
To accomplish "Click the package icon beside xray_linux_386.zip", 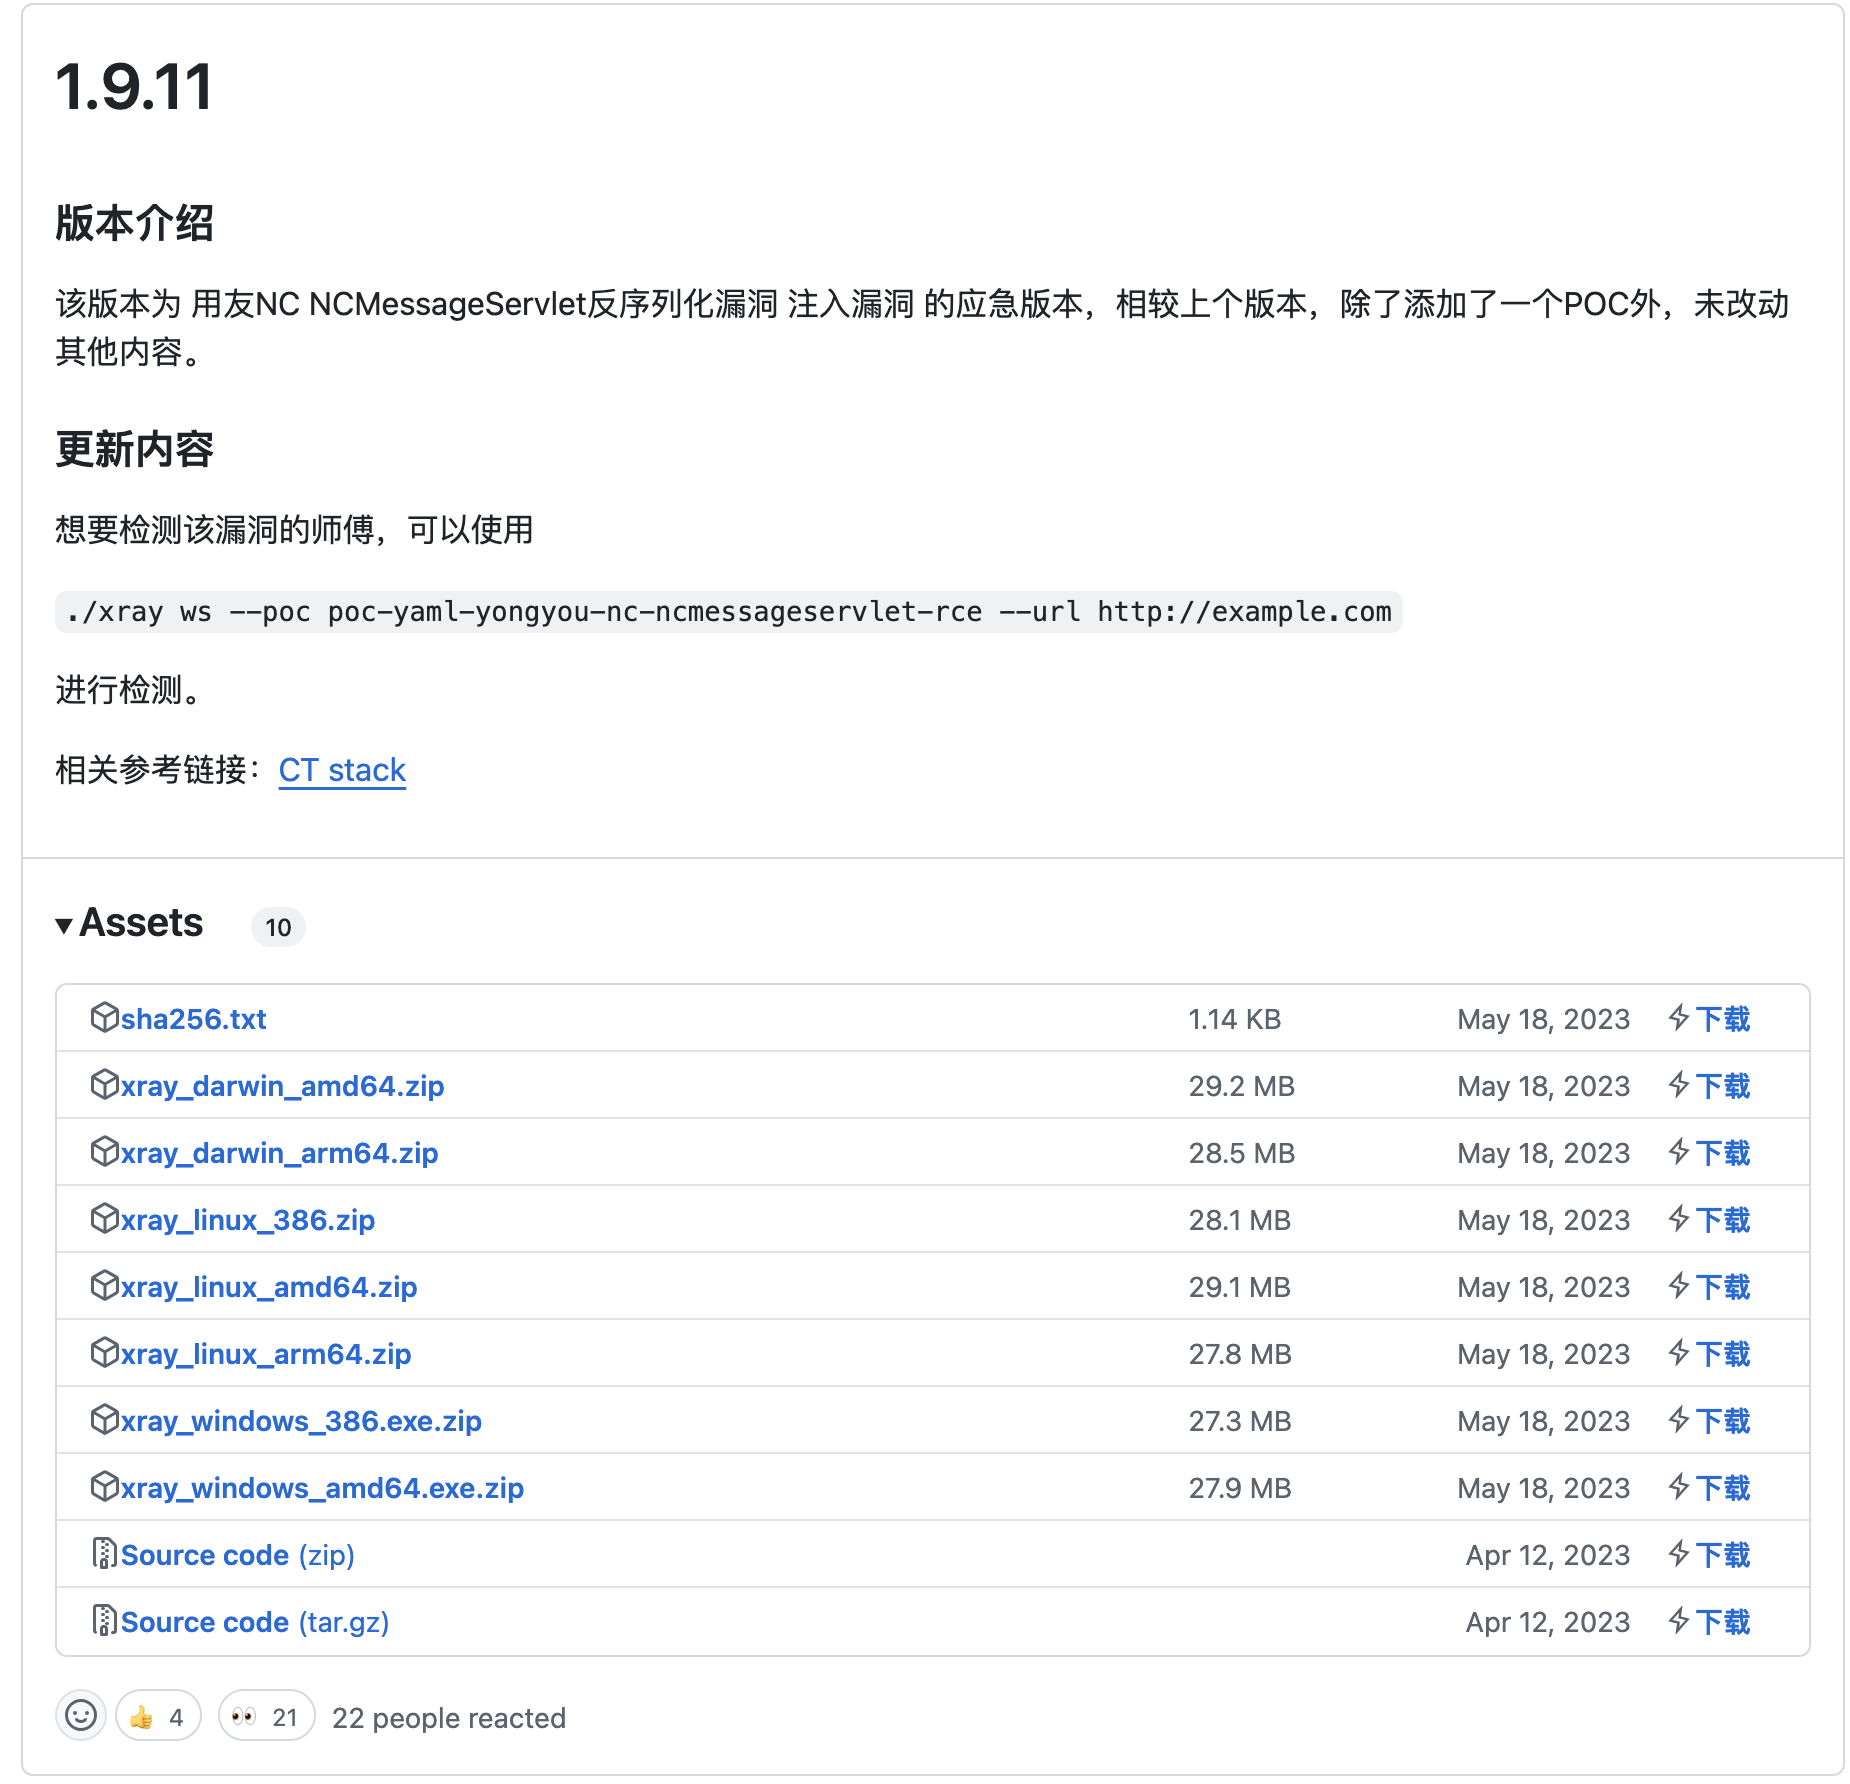I will (x=104, y=1219).
